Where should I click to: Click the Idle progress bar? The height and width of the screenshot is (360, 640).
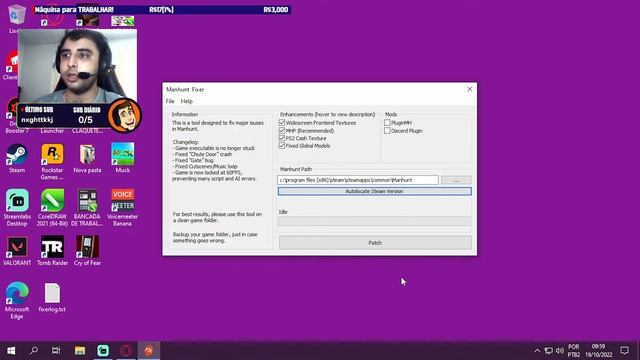click(x=374, y=221)
